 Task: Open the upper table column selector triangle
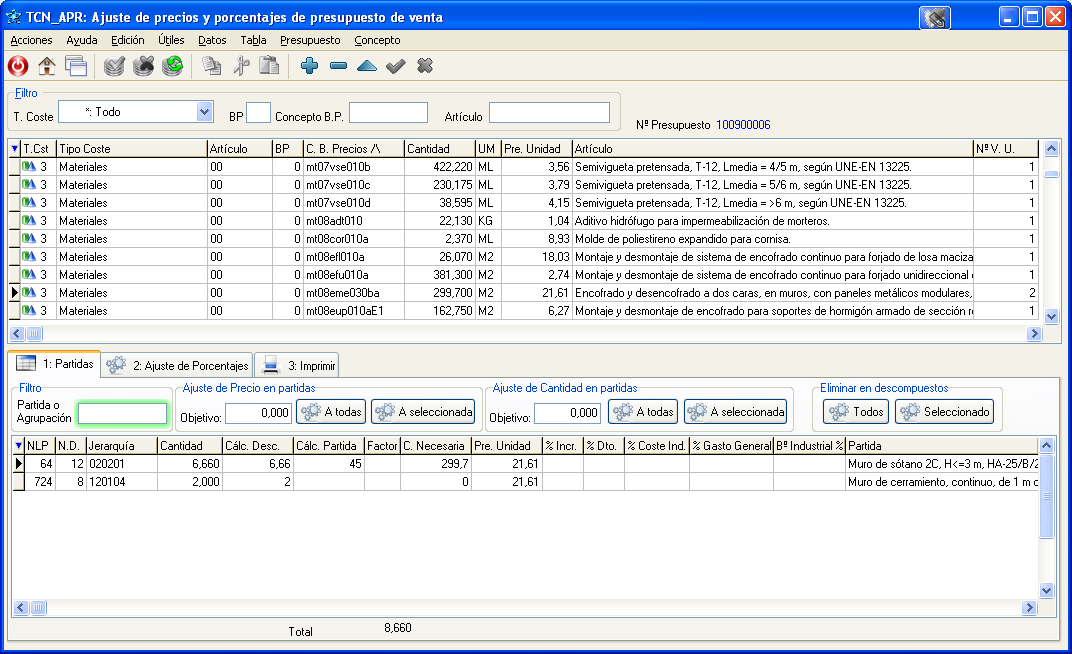(14, 148)
